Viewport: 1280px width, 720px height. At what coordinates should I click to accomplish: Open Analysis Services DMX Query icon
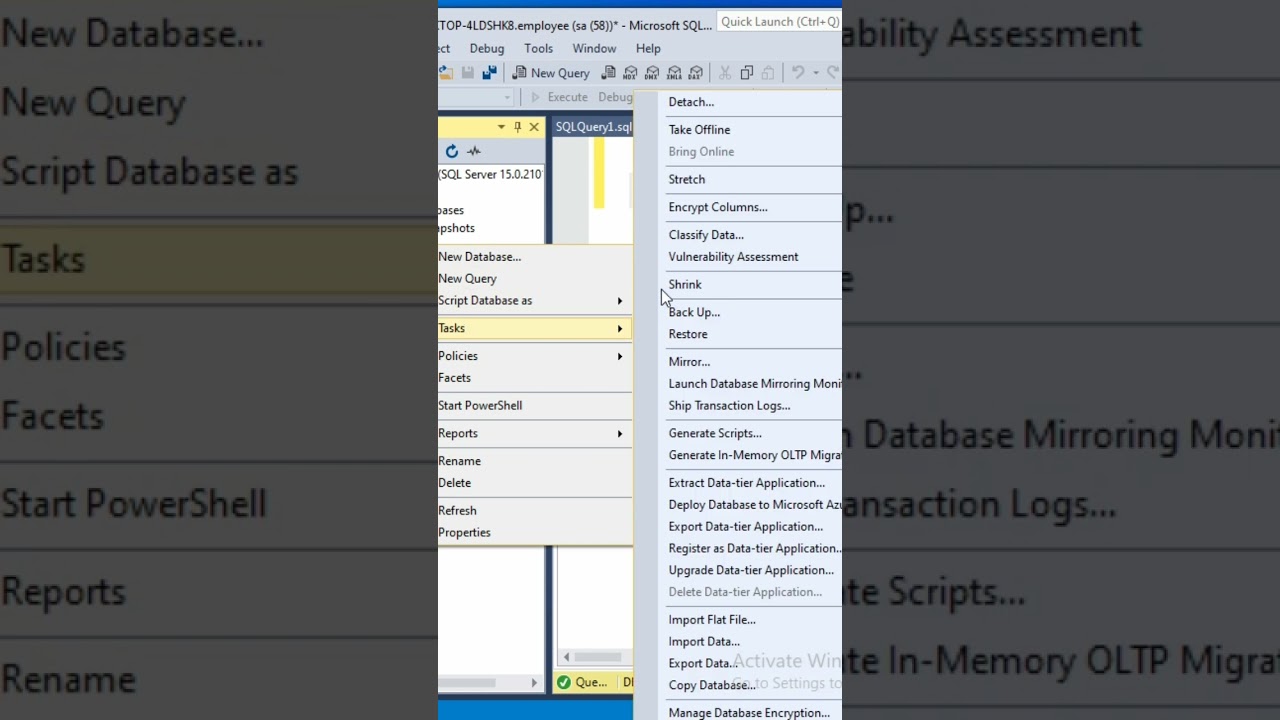click(652, 73)
